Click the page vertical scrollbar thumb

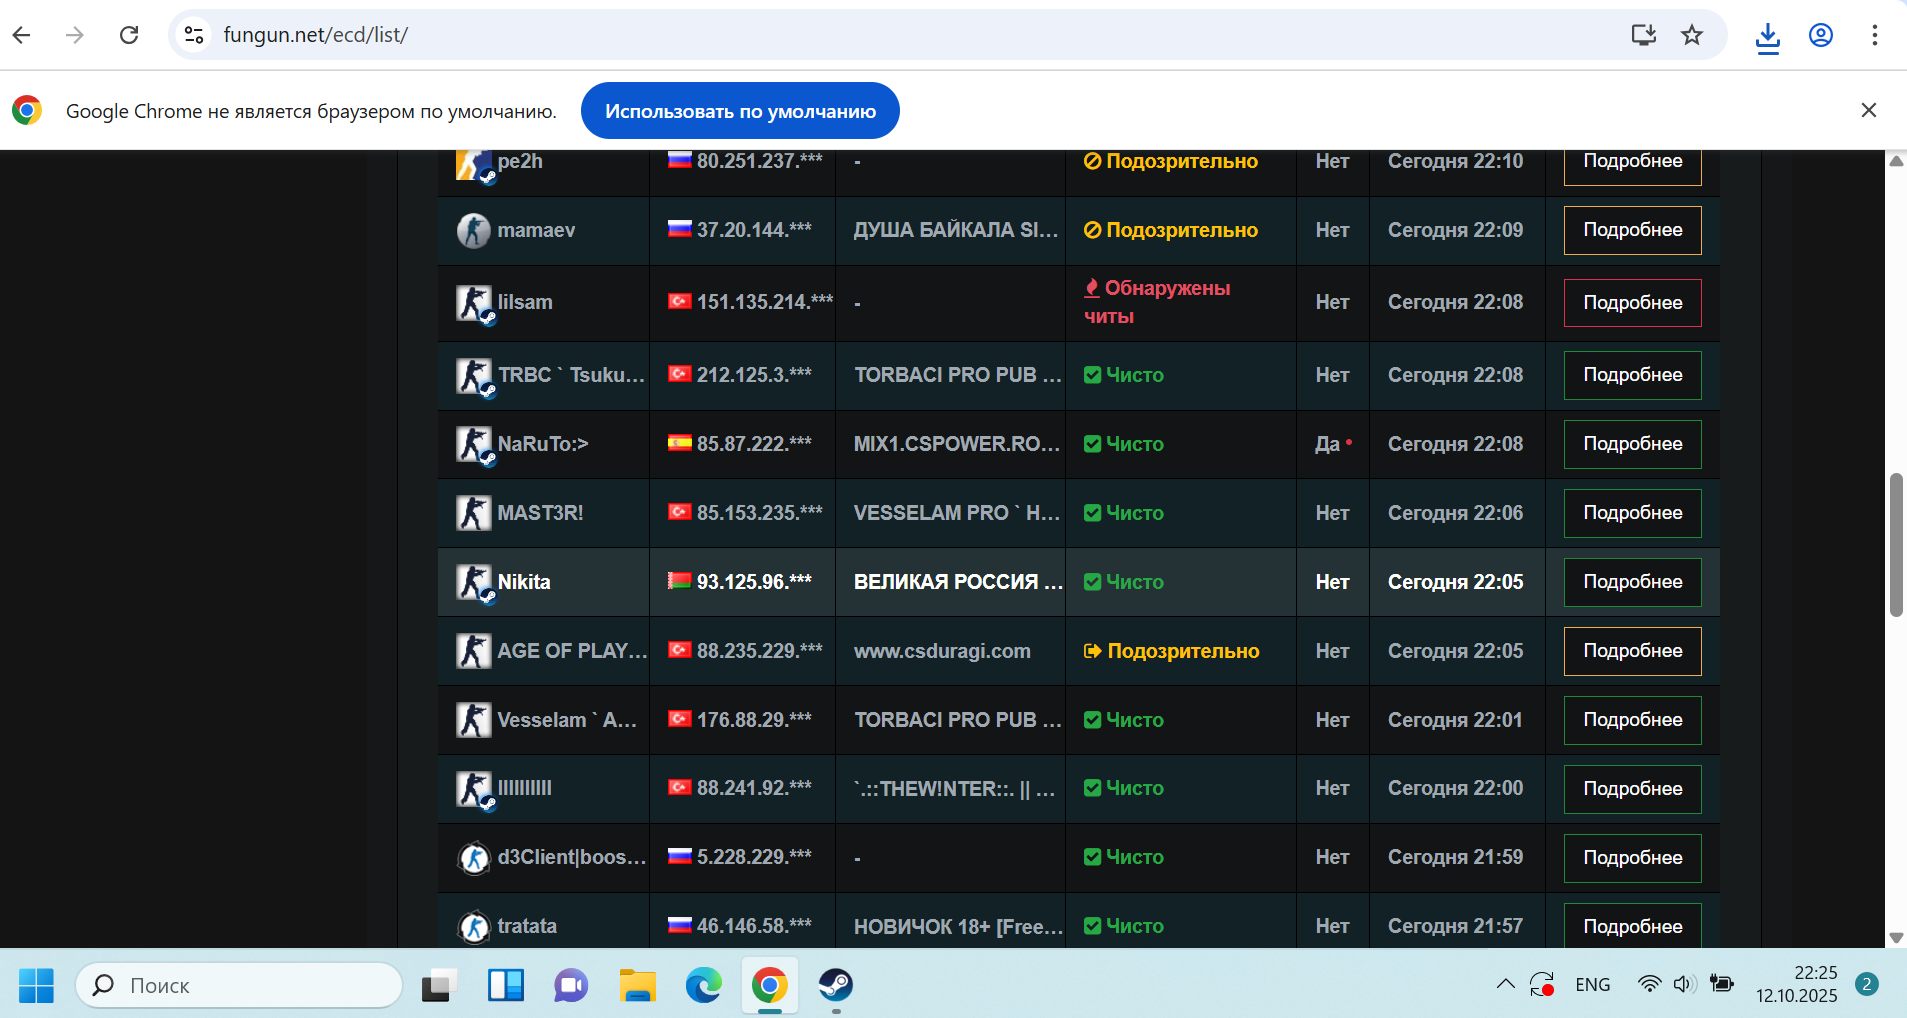point(1895,545)
